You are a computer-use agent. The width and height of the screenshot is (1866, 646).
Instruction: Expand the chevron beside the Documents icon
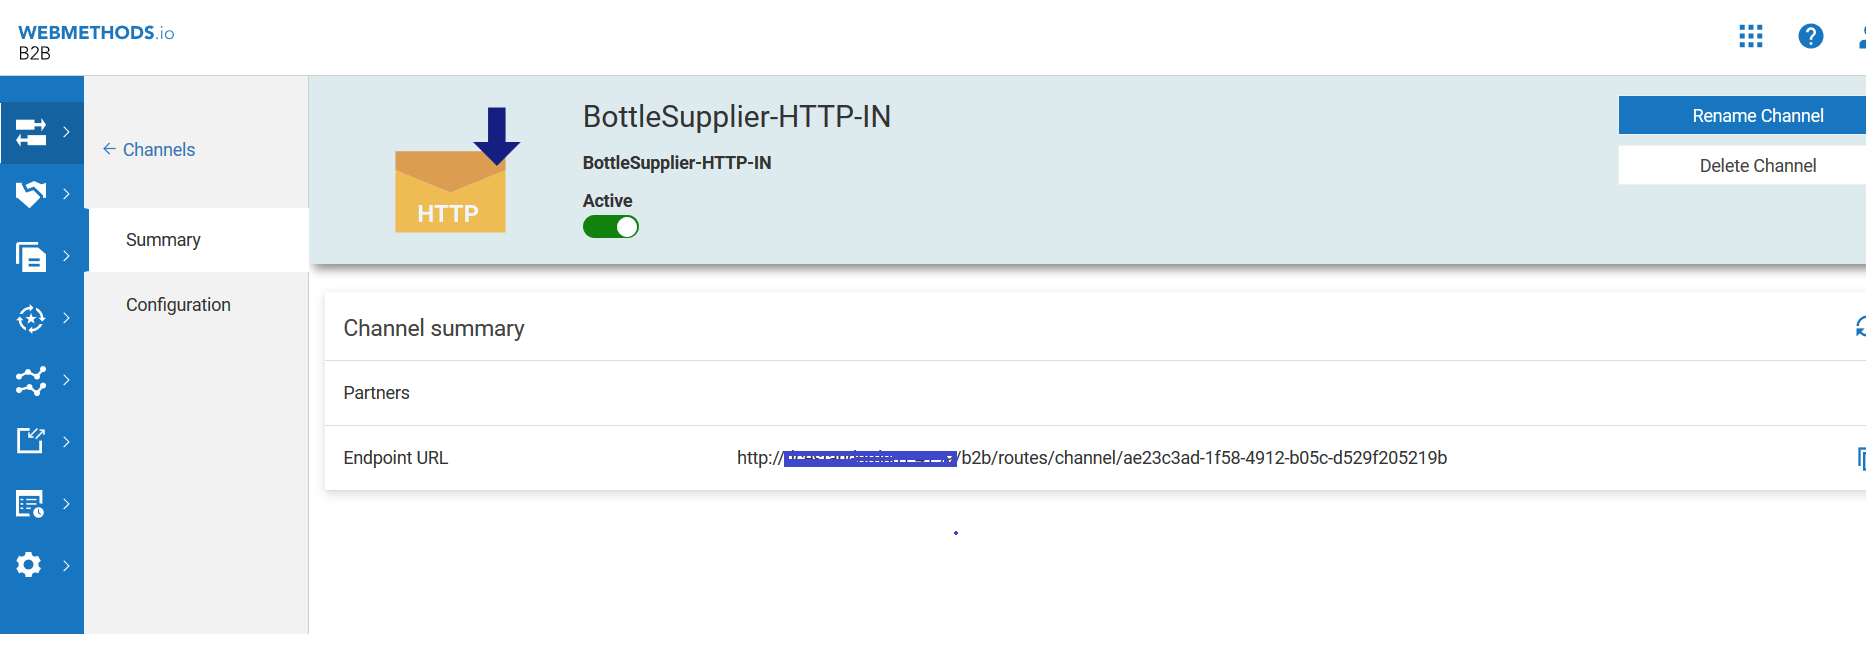pyautogui.click(x=66, y=256)
